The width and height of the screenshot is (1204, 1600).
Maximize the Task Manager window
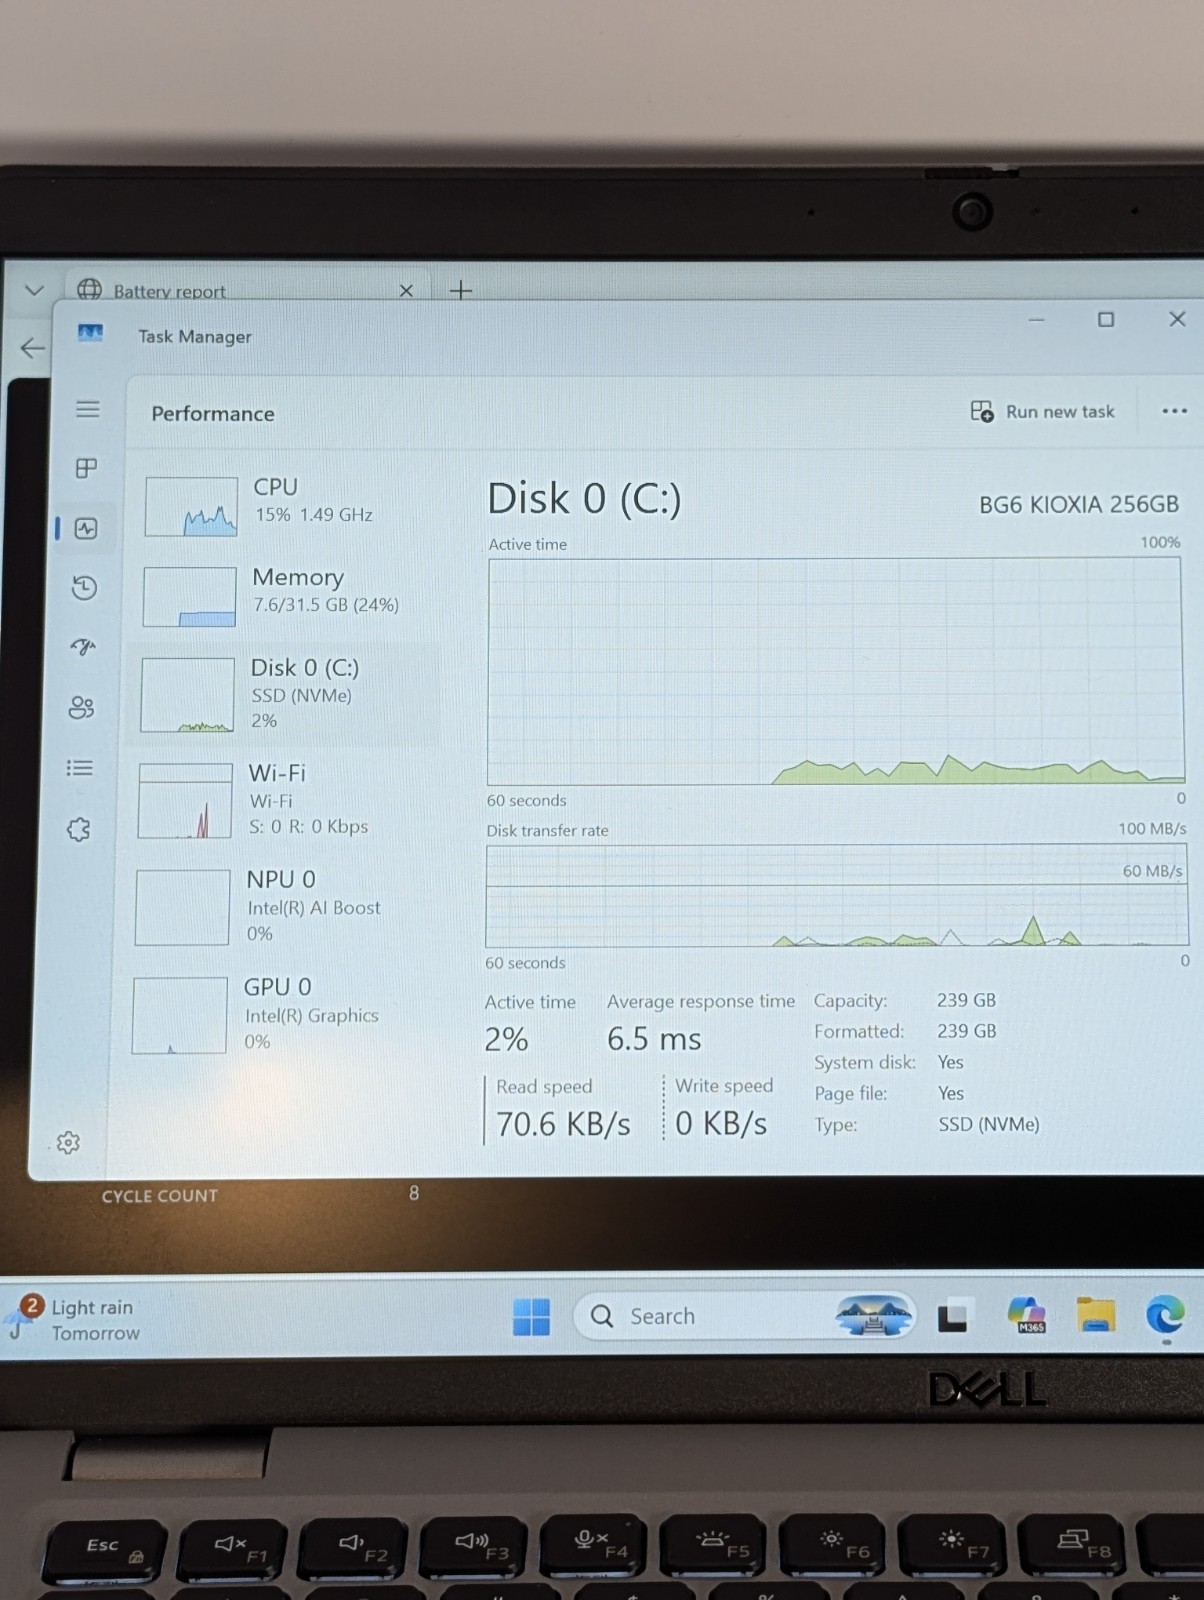(1106, 320)
